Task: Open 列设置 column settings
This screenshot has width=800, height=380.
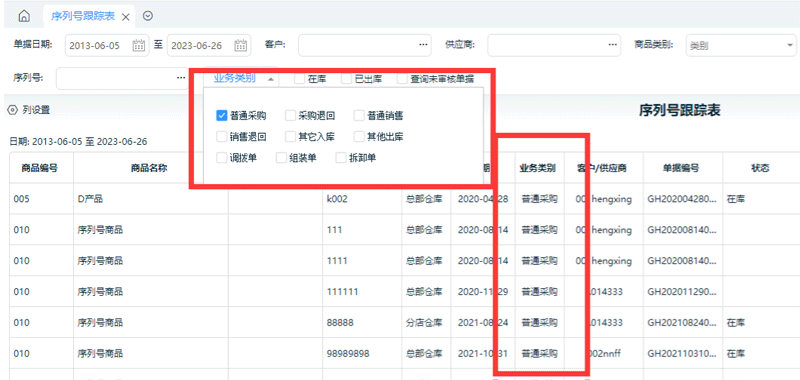Action: point(30,110)
